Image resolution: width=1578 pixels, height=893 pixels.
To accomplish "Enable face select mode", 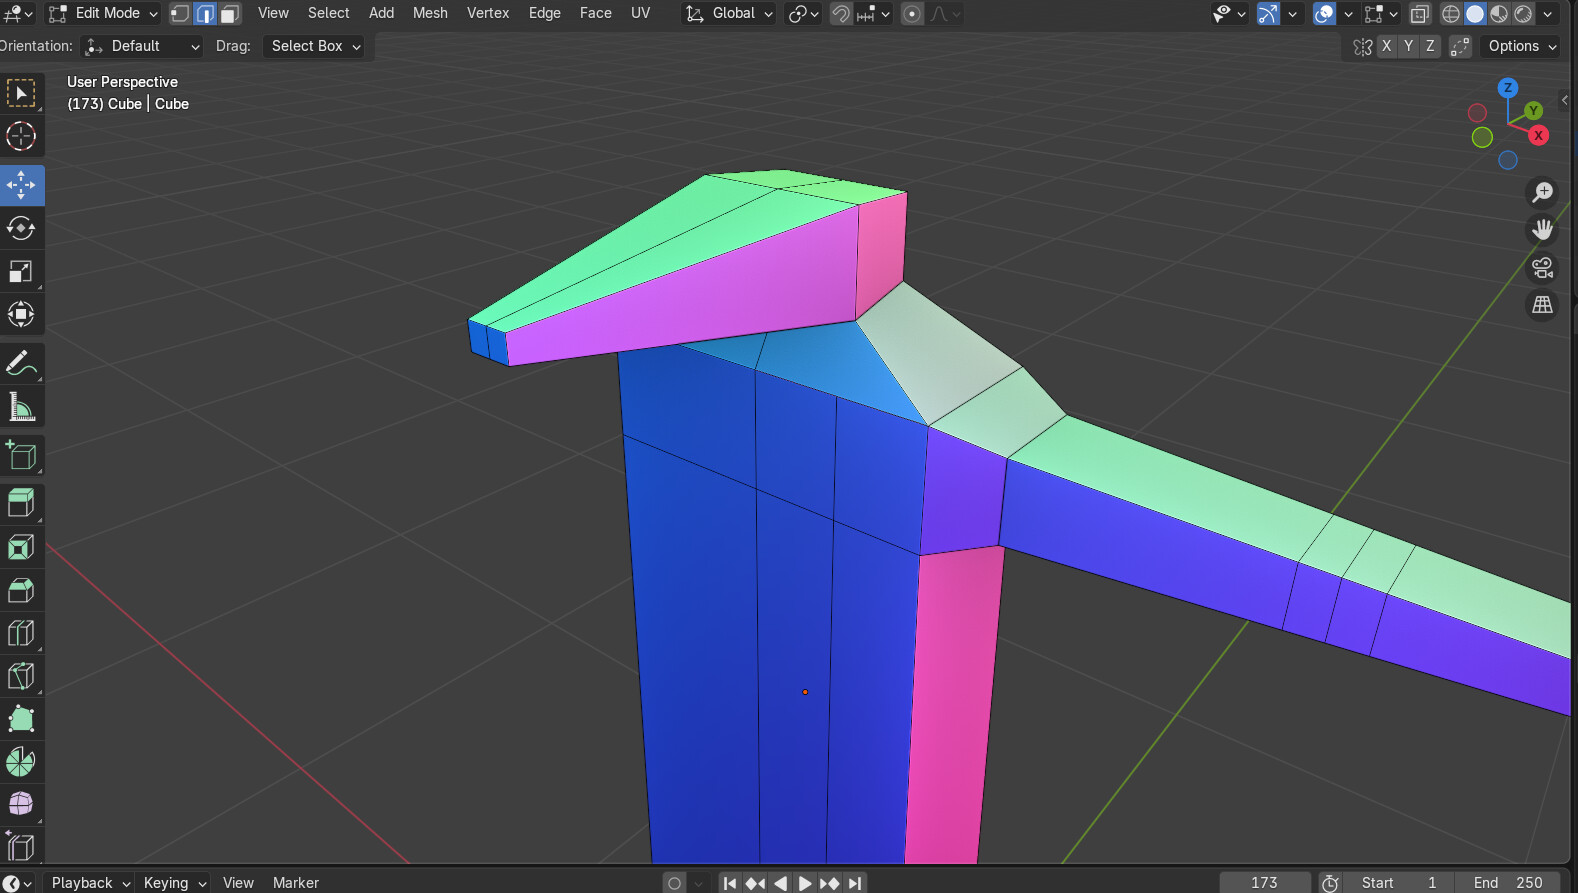I will [x=230, y=14].
